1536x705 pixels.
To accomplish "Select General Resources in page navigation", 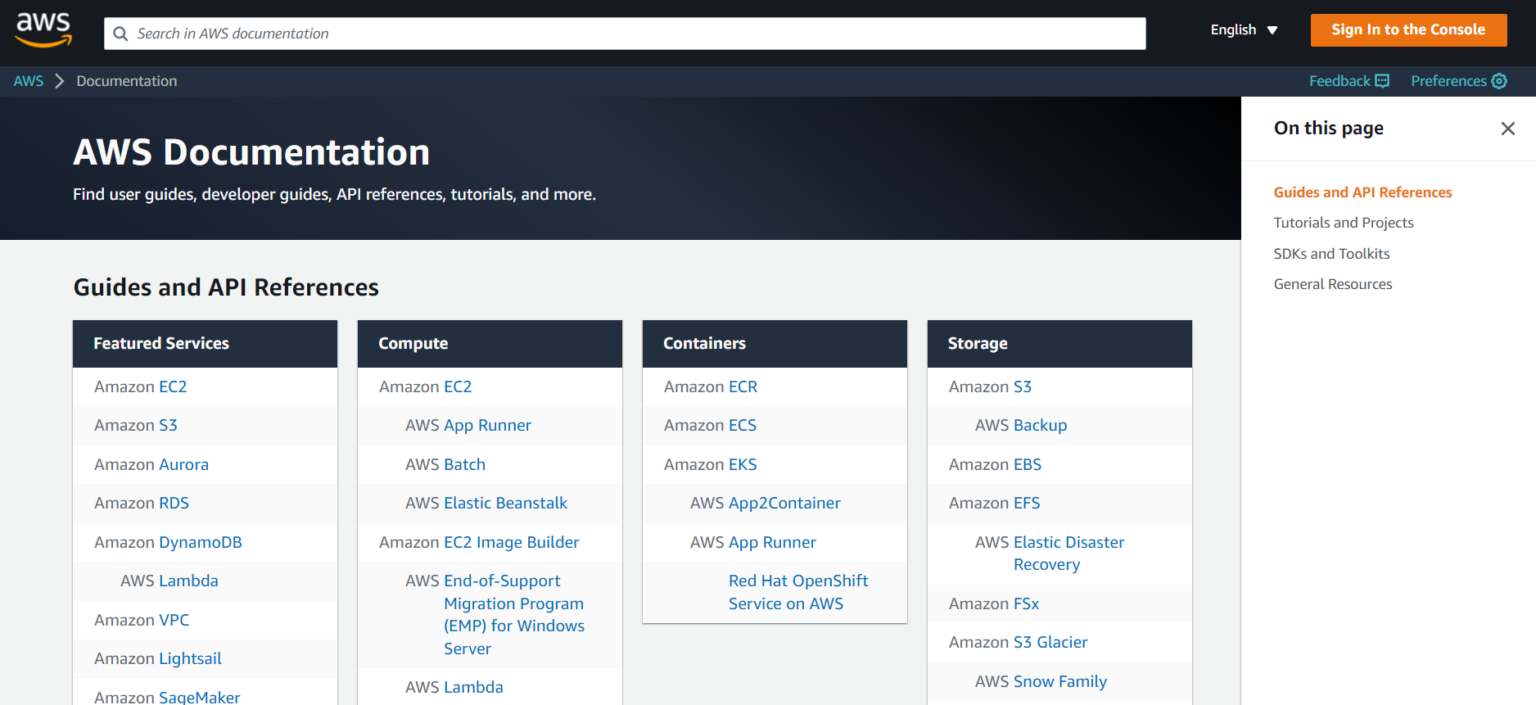I will [x=1332, y=284].
